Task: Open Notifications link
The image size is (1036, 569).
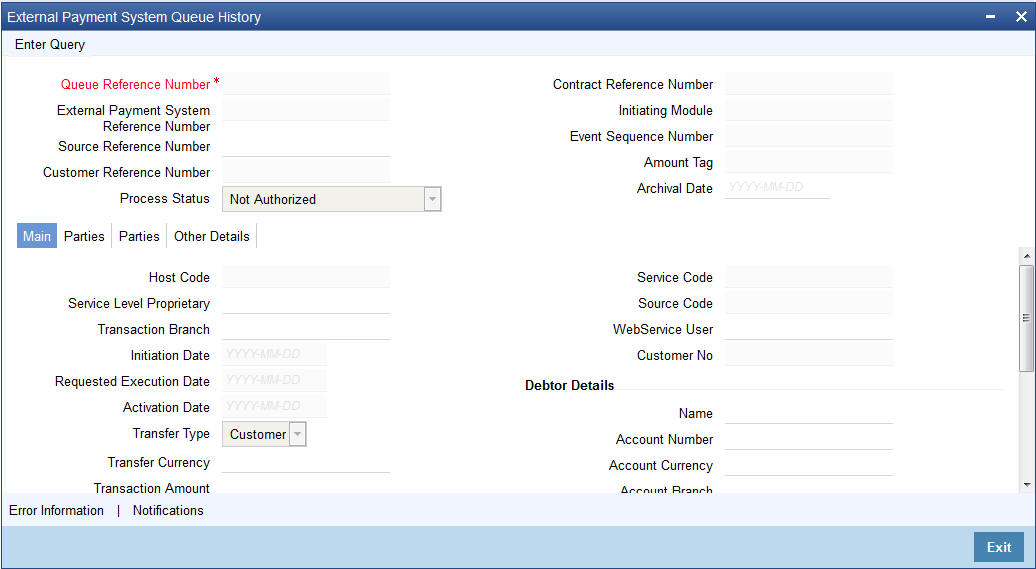Action: pyautogui.click(x=168, y=510)
